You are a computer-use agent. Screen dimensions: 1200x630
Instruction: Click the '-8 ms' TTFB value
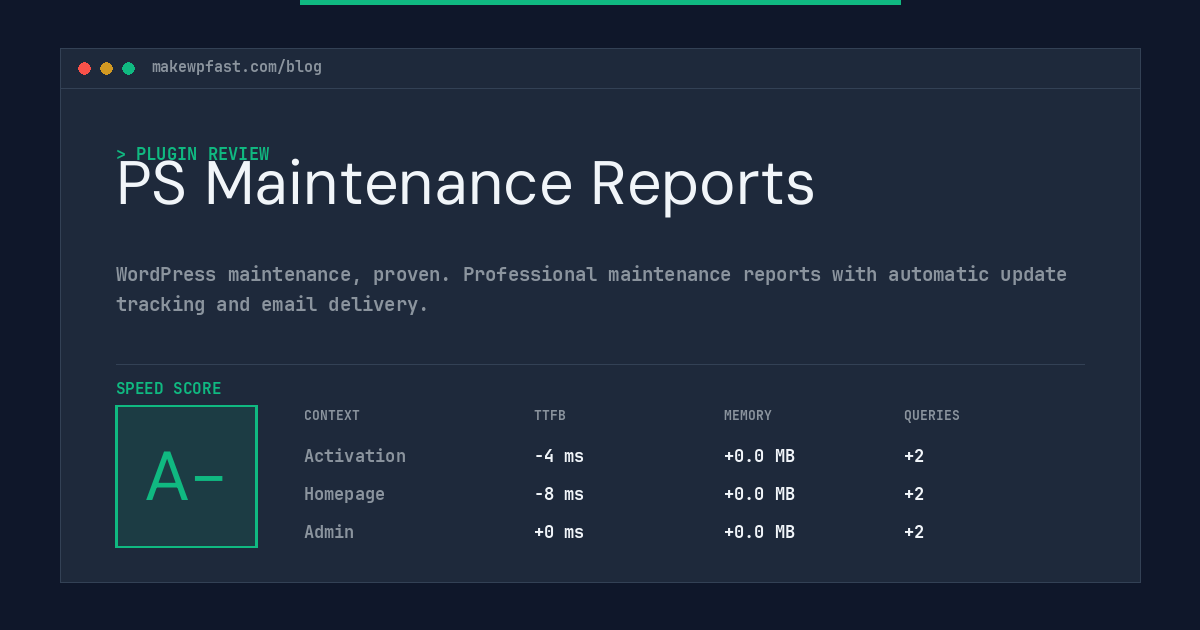point(559,494)
